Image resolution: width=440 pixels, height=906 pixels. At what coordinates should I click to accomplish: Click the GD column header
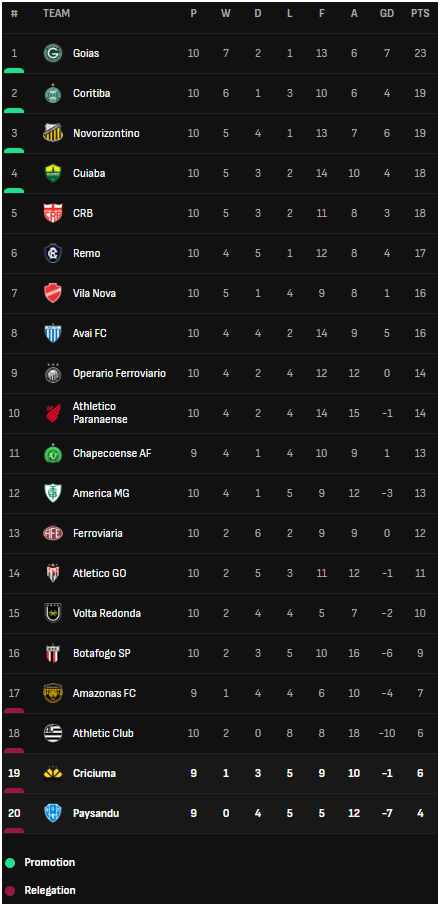click(x=386, y=13)
